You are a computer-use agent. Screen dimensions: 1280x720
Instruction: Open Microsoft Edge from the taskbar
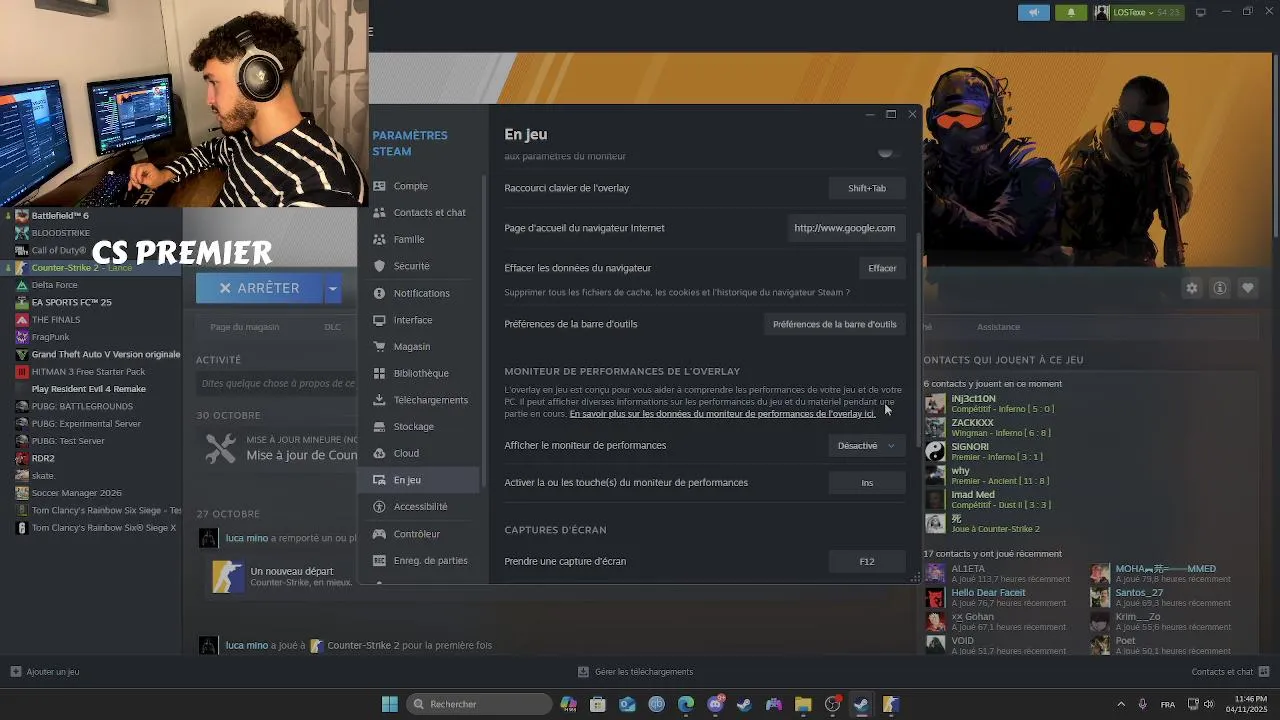point(686,704)
